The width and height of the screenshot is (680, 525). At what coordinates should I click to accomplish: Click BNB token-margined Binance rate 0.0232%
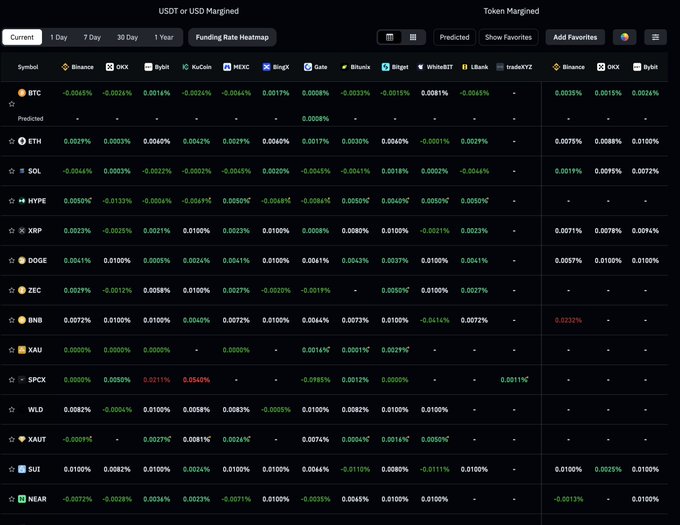pyautogui.click(x=569, y=320)
